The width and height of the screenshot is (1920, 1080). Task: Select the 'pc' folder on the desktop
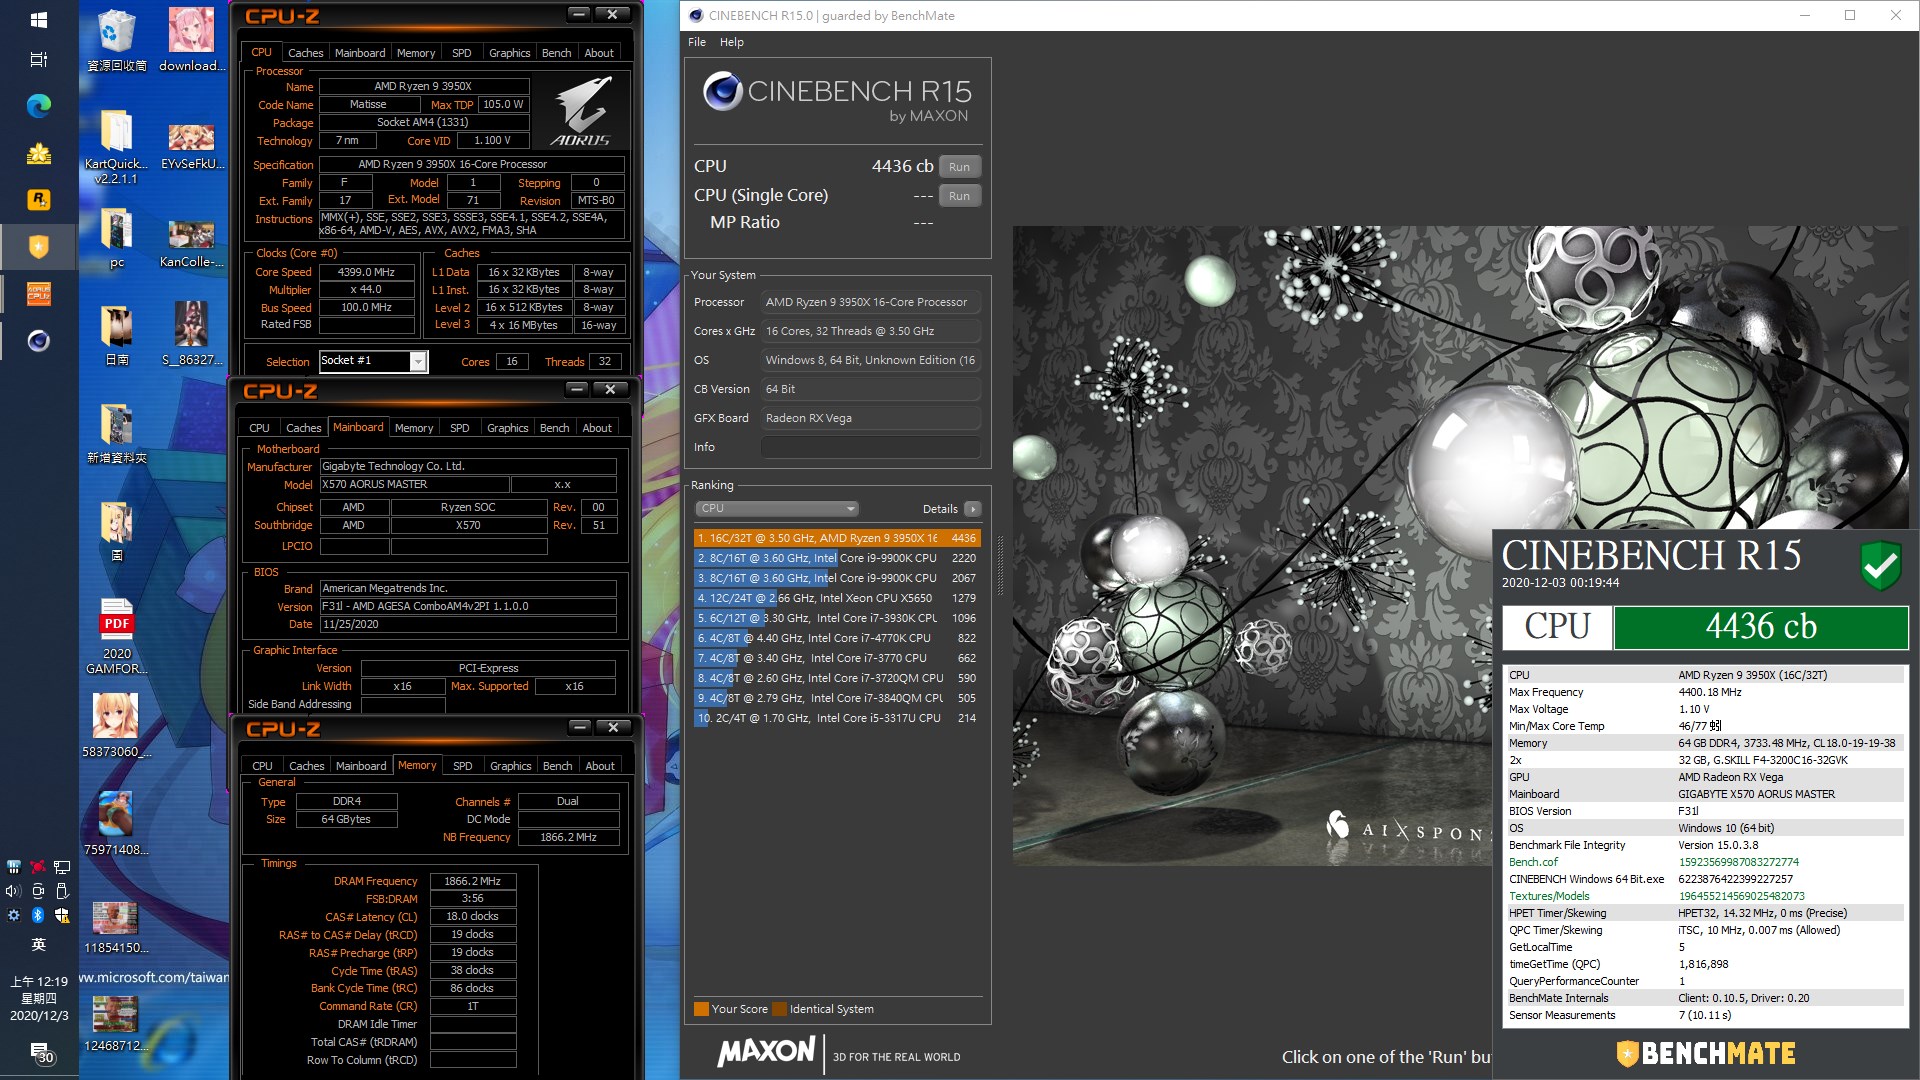pyautogui.click(x=117, y=238)
